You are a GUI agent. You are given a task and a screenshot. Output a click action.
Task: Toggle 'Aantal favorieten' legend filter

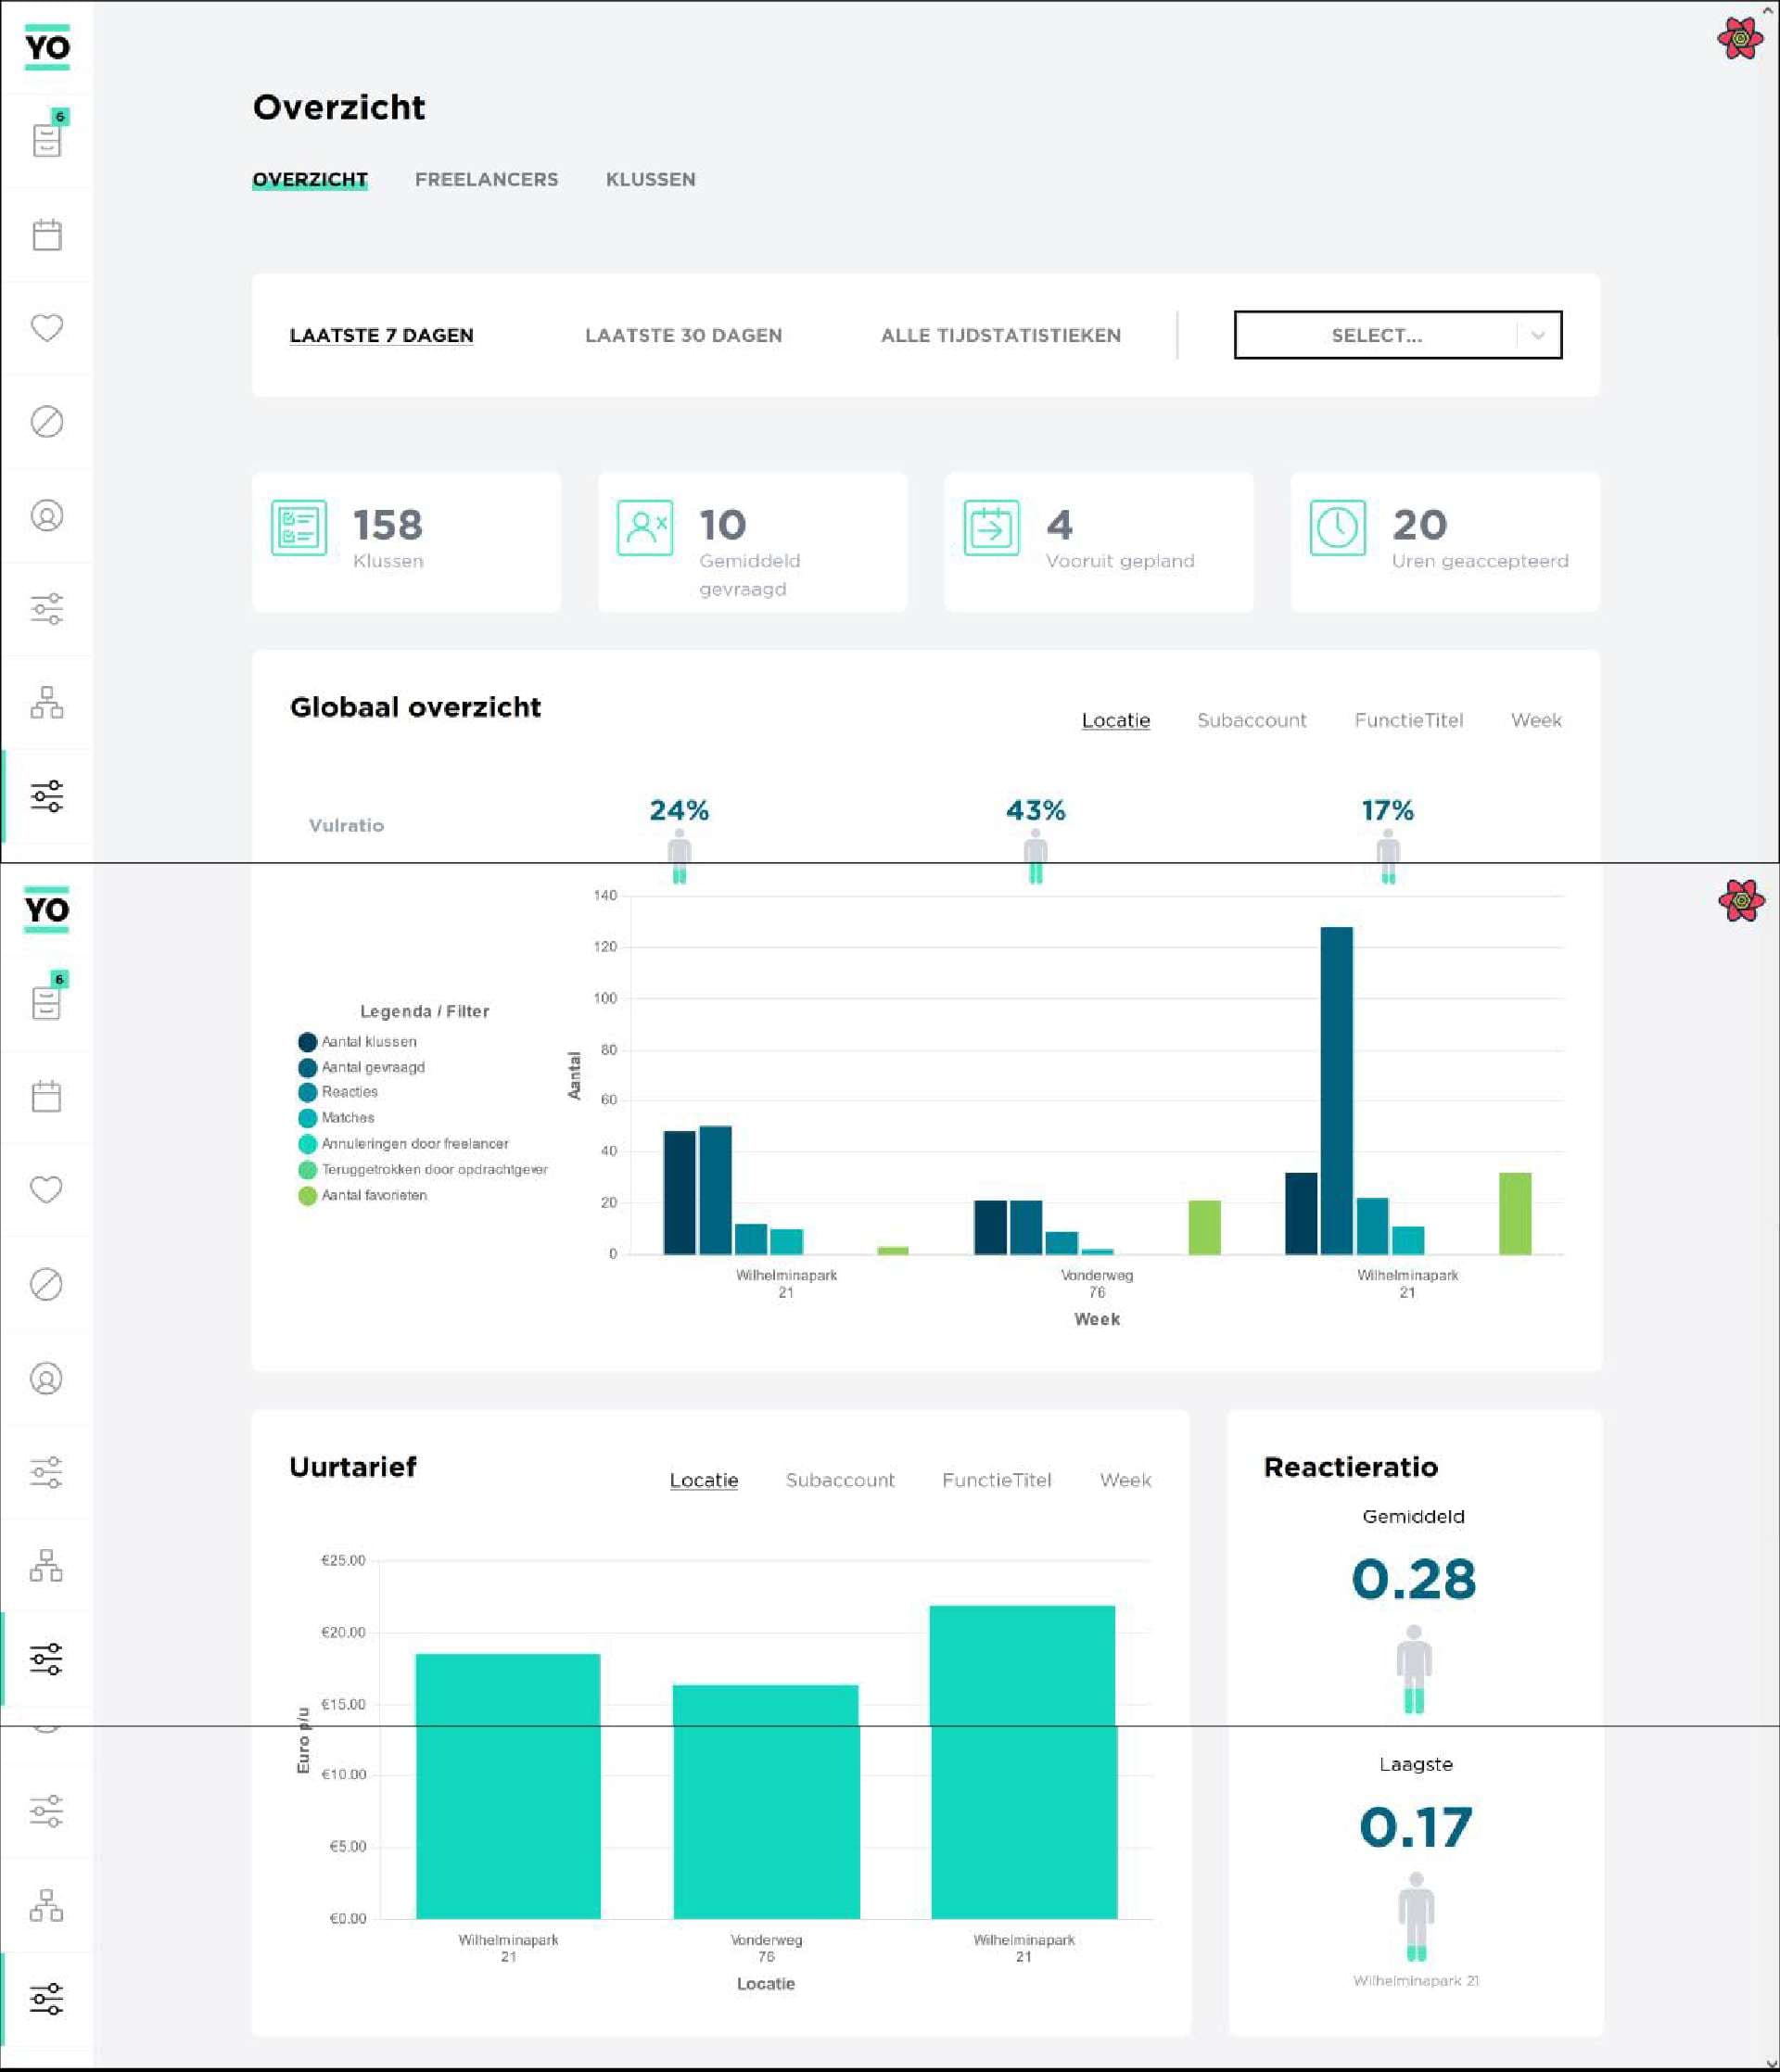coord(373,1195)
